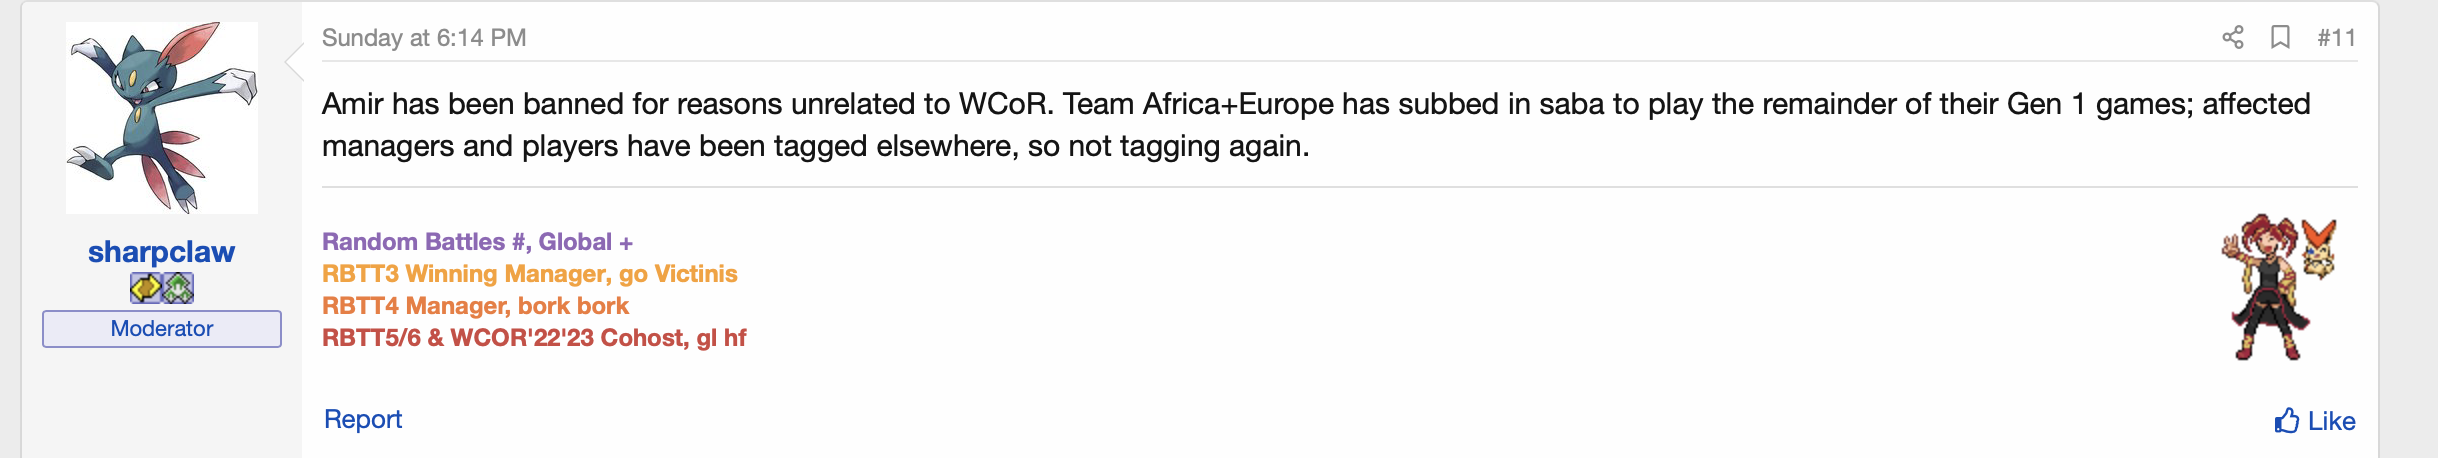
Task: Click the red-haired trainer signature sprite
Action: (2265, 288)
